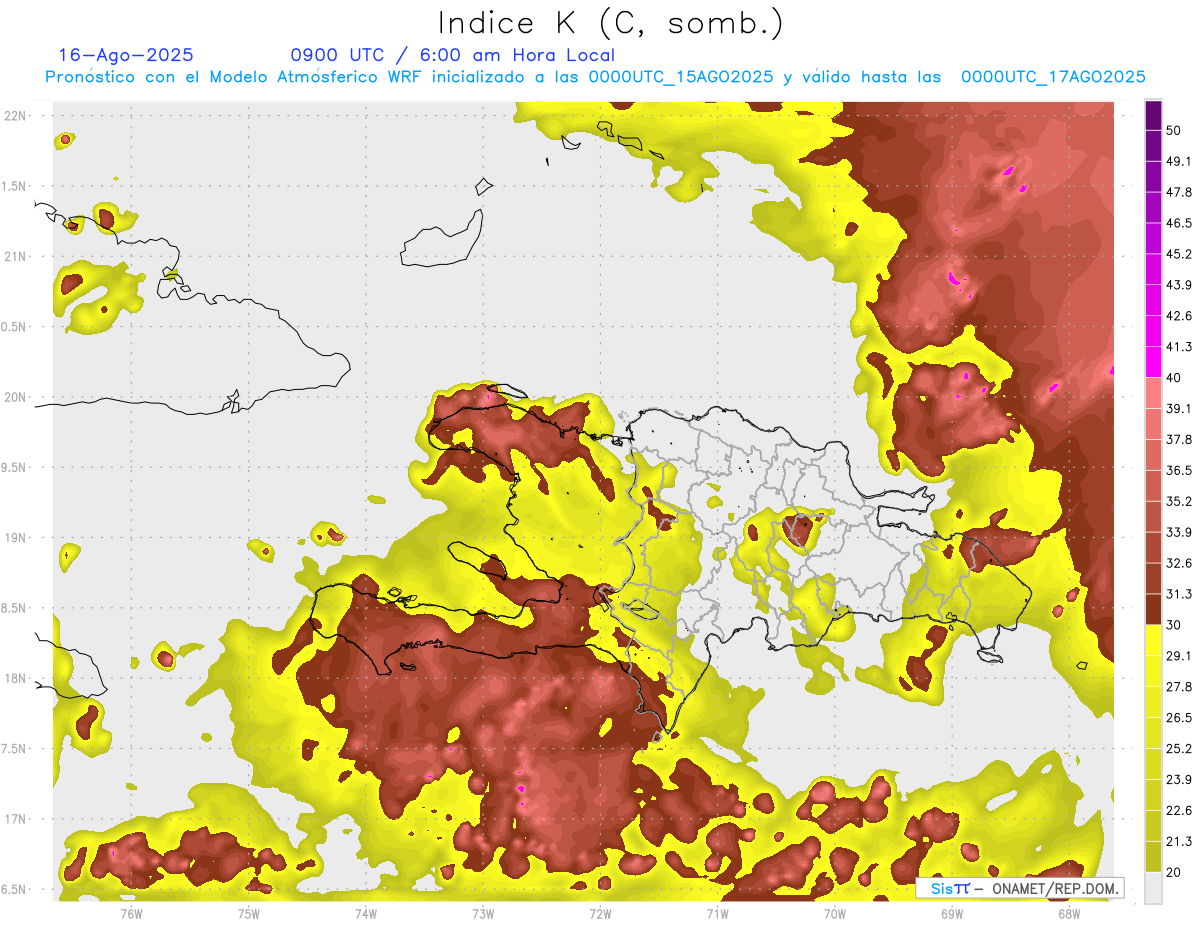Viewport: 1200px width, 927px height.
Task: Click the colorbar value '39.1'
Action: point(1178,409)
